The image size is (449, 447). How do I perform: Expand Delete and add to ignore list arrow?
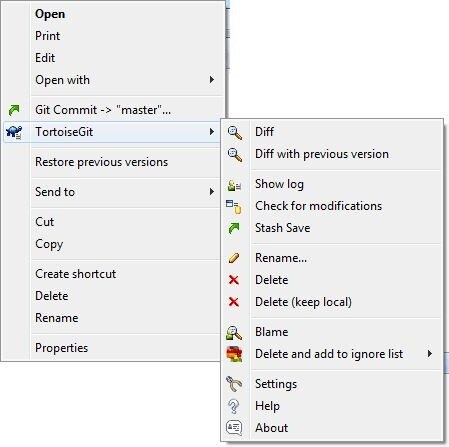pos(430,354)
